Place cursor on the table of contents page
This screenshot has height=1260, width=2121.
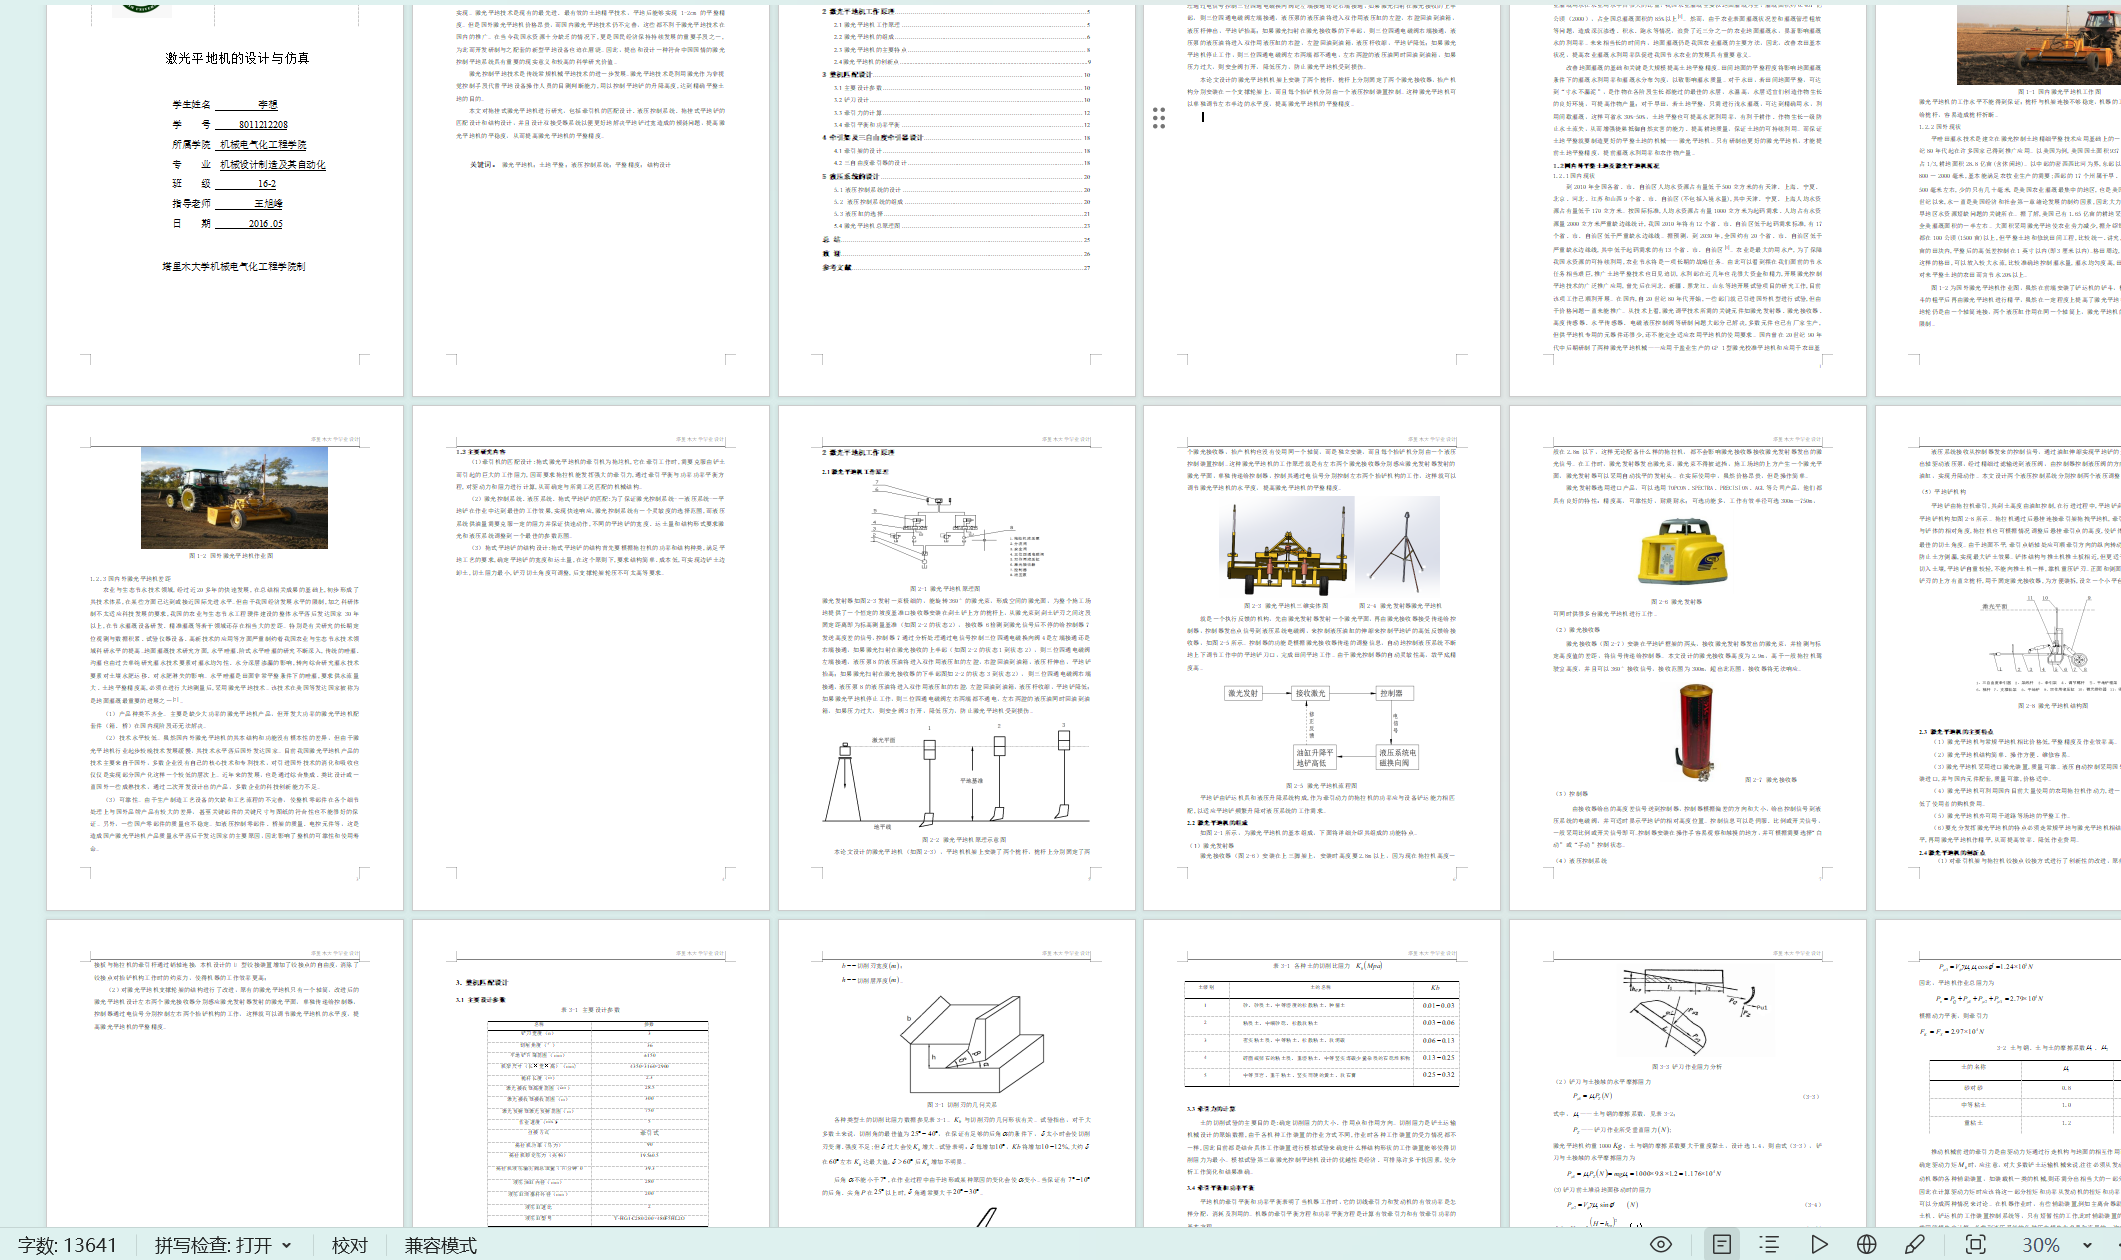[957, 200]
